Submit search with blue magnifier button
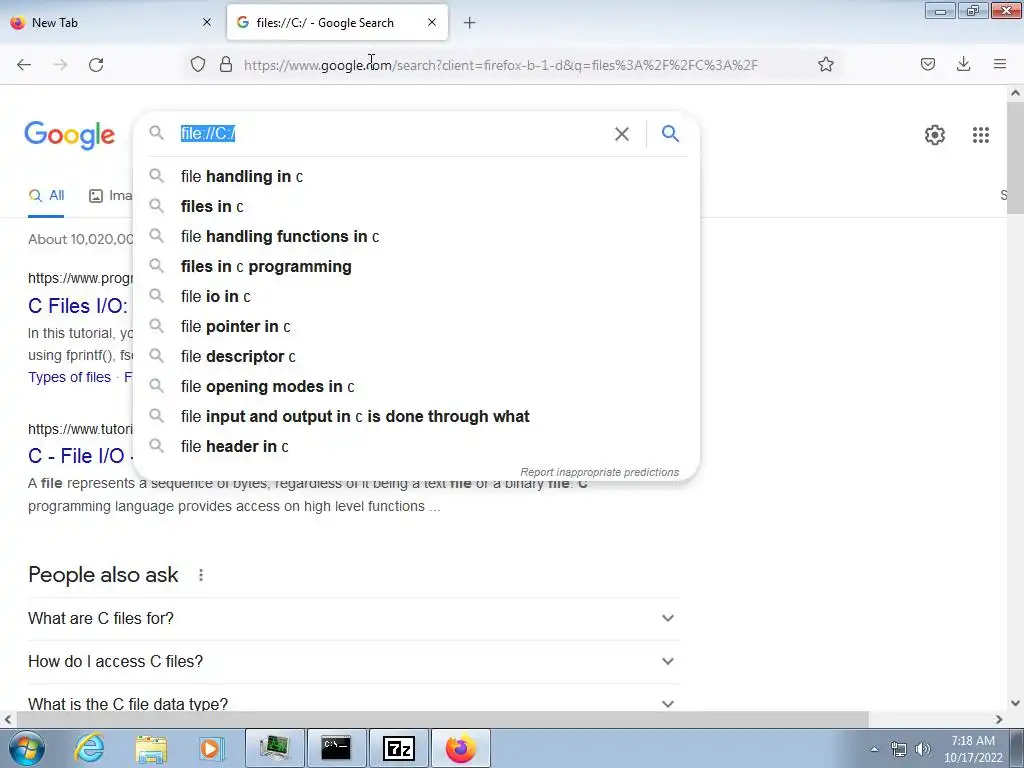The width and height of the screenshot is (1024, 768). pos(670,134)
